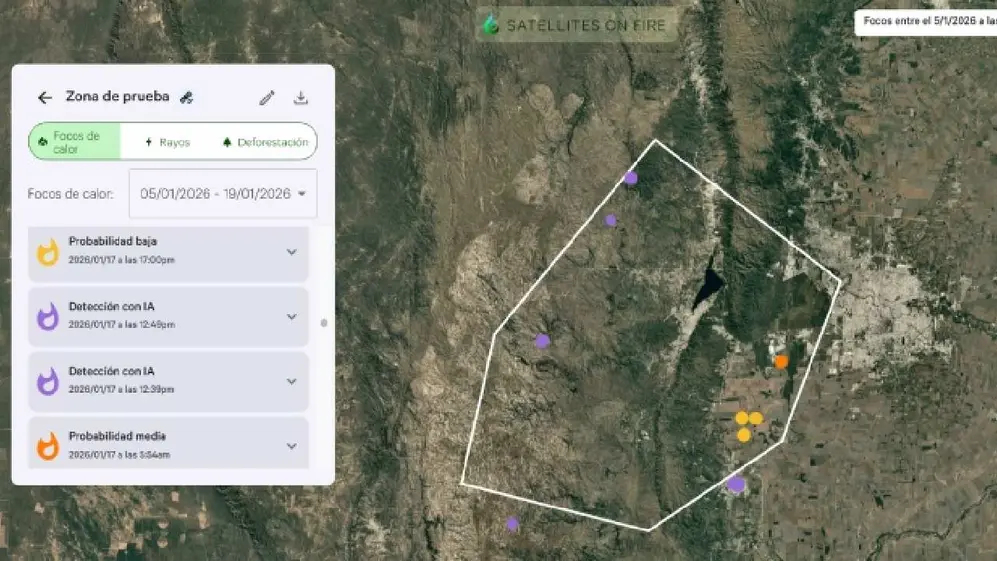997x561 pixels.
Task: Click the purple flame icon of 12:49pm detection
Action: point(48,316)
